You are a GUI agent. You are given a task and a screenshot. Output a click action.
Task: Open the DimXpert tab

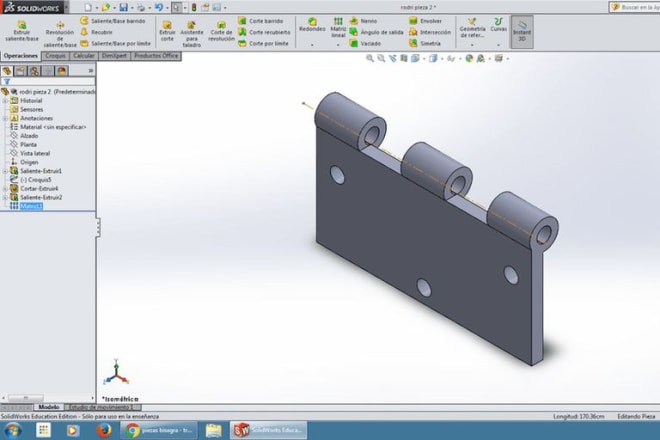pos(114,56)
